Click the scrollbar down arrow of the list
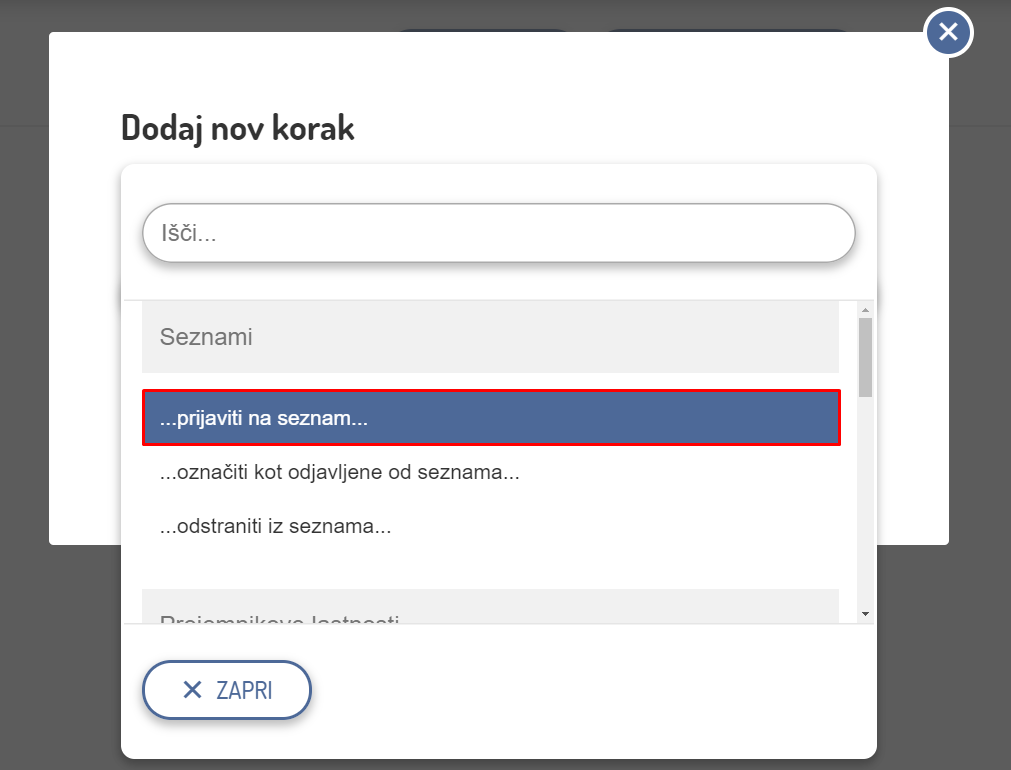 point(866,613)
